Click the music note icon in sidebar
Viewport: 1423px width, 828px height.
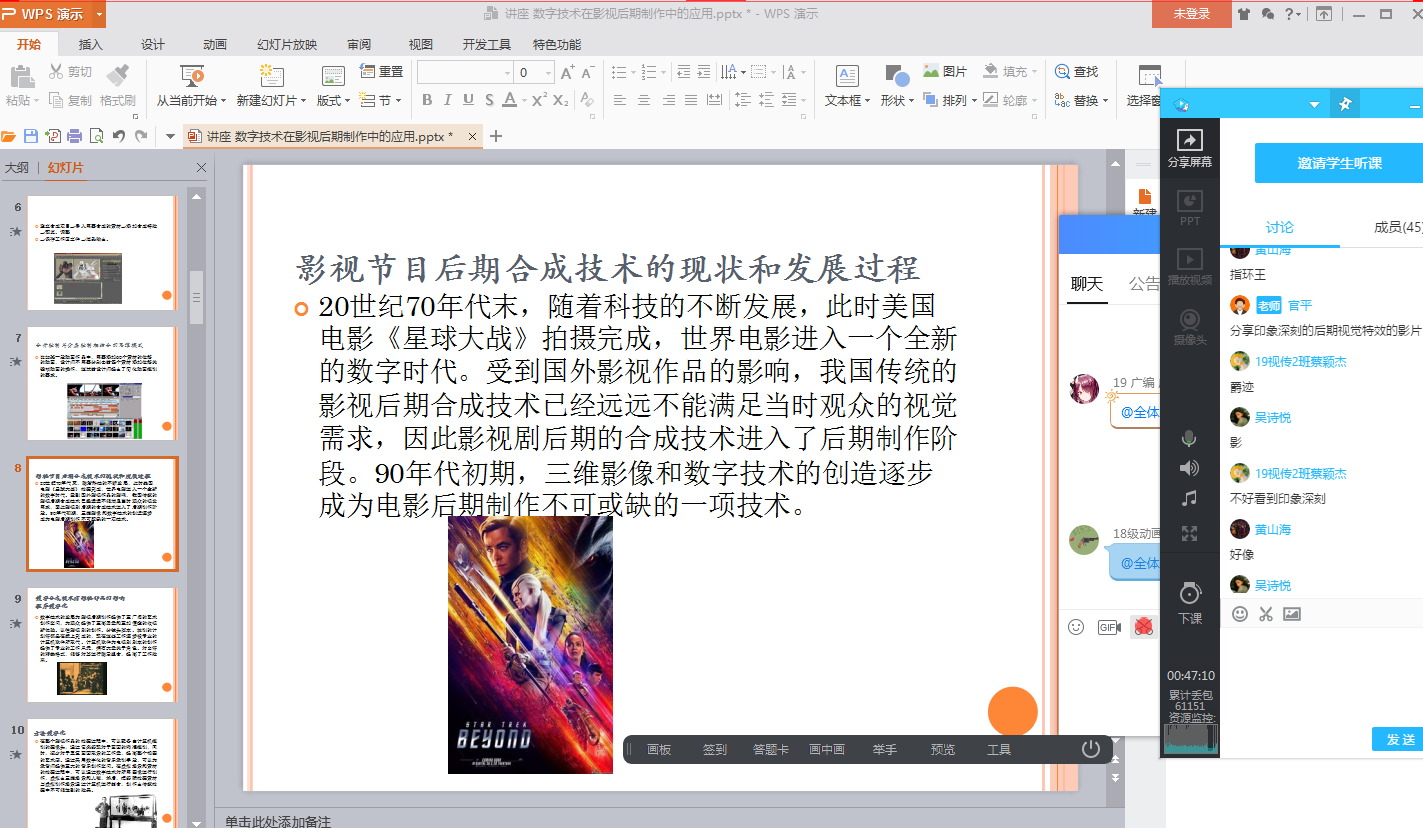[1189, 497]
